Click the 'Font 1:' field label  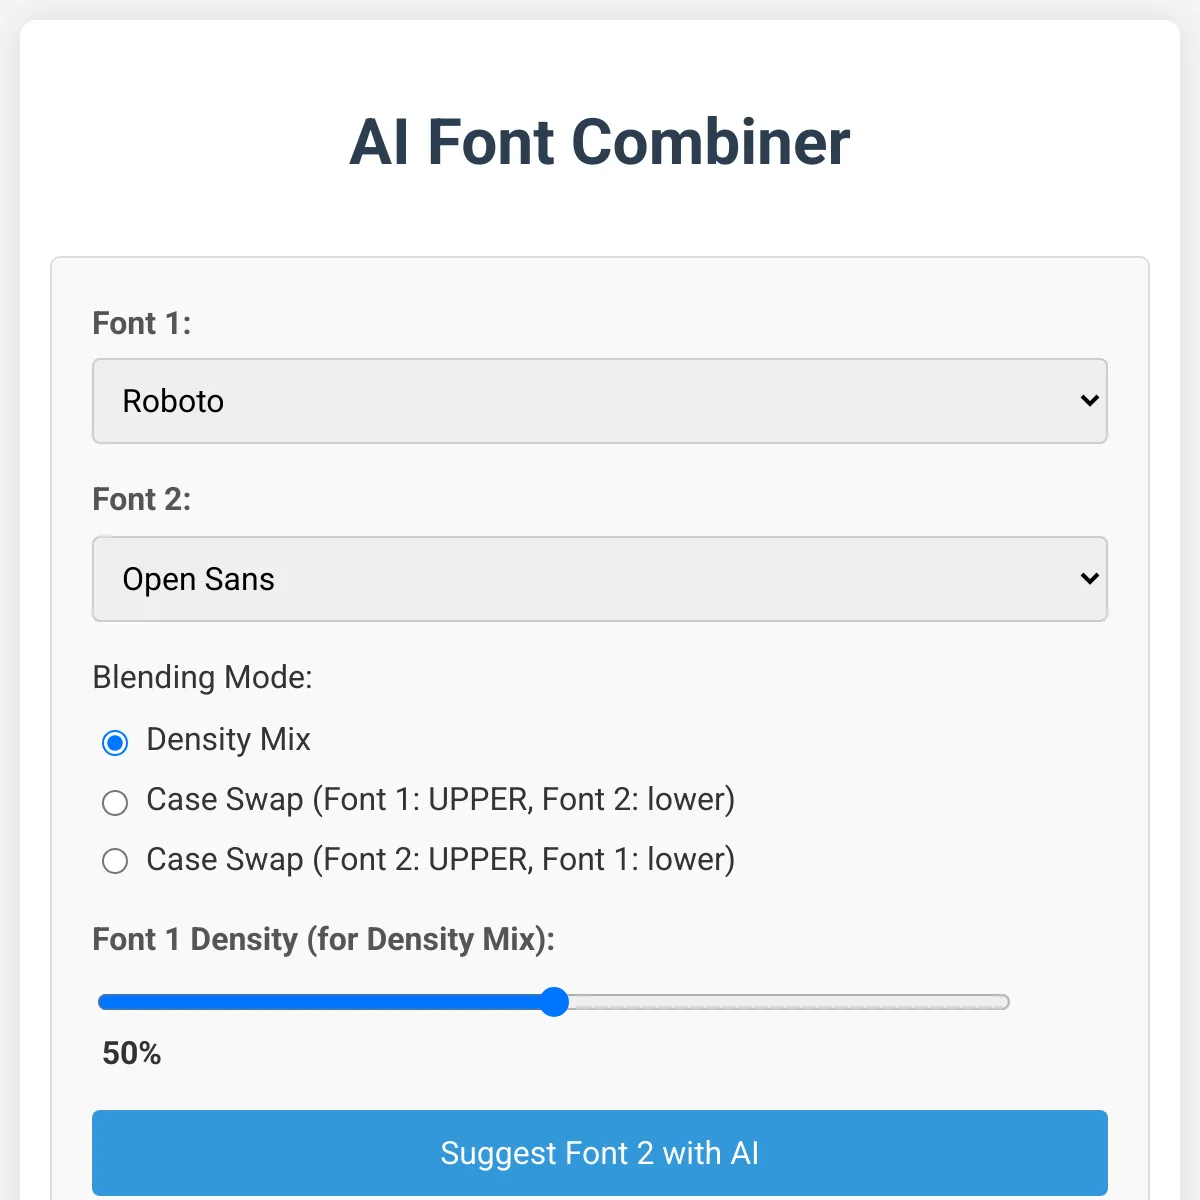coord(141,324)
